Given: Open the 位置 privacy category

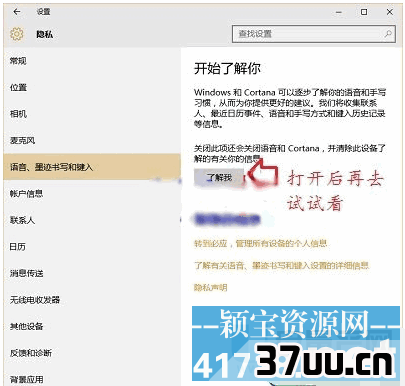Looking at the screenshot, I should pos(92,87).
